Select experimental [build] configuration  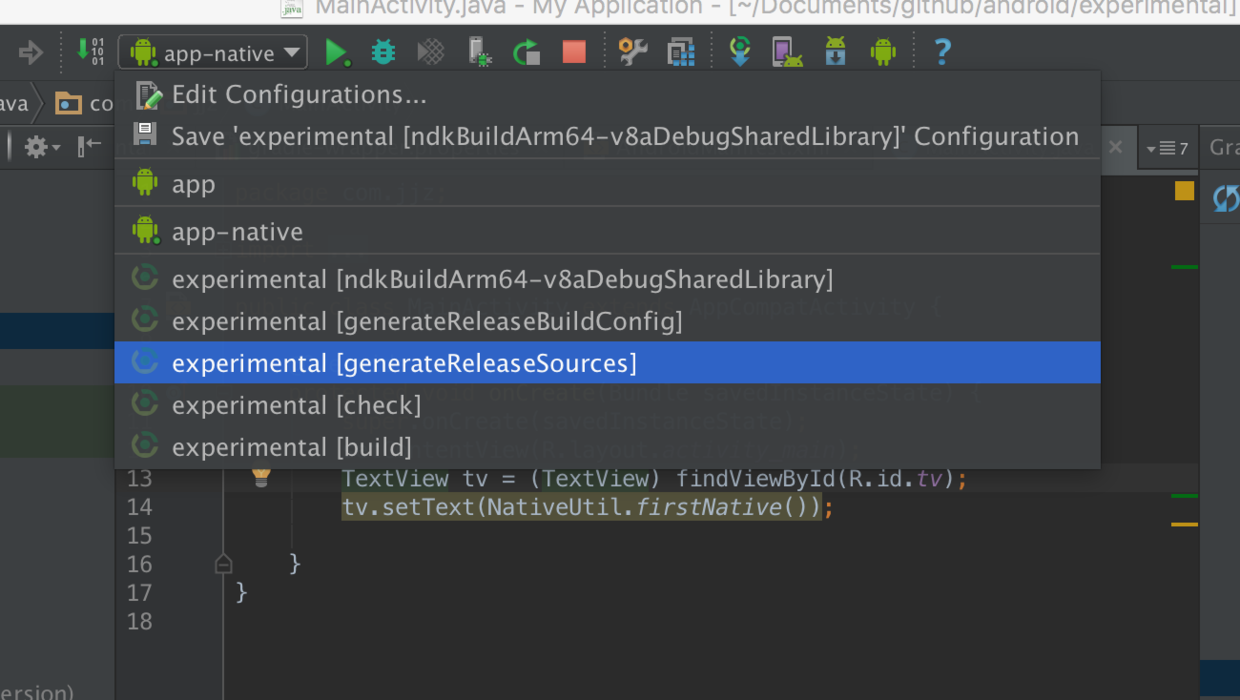[x=608, y=447]
